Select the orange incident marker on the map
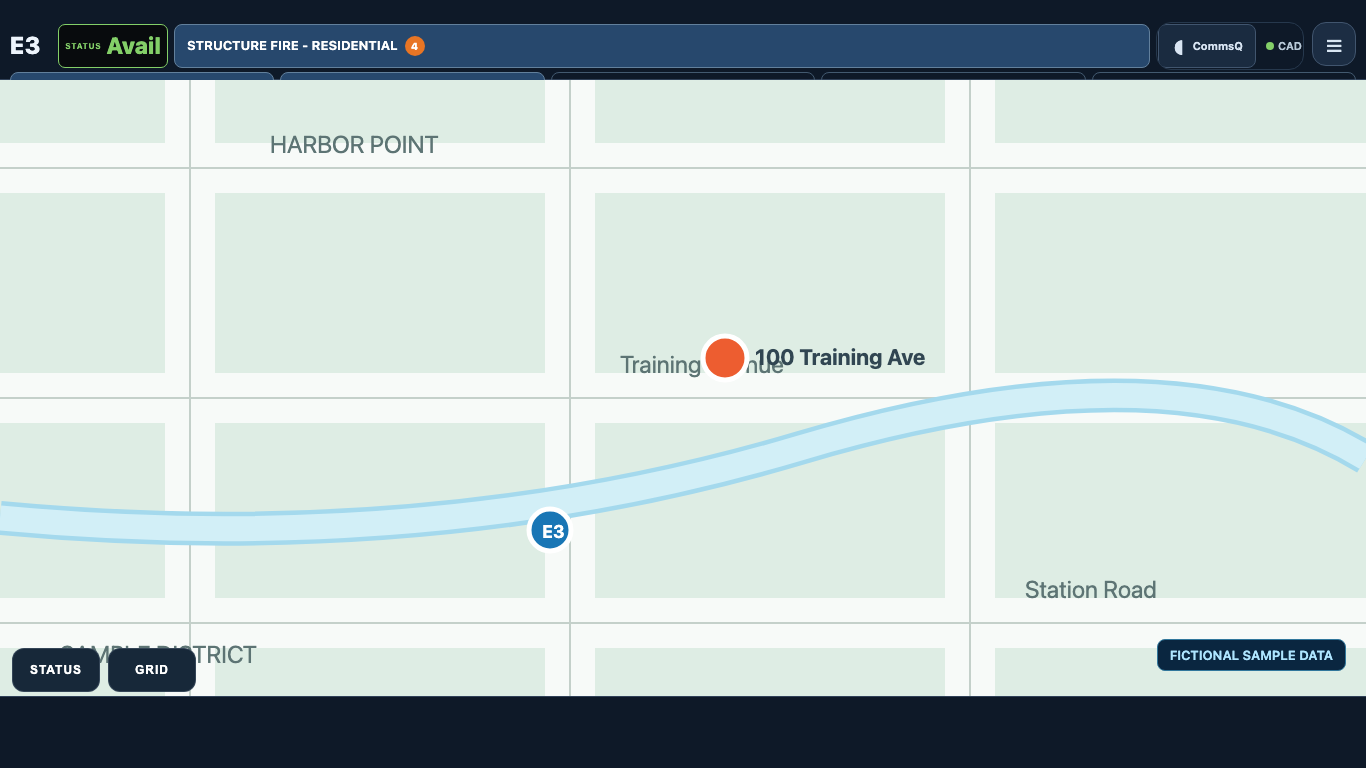This screenshot has width=1366, height=768. [x=724, y=357]
